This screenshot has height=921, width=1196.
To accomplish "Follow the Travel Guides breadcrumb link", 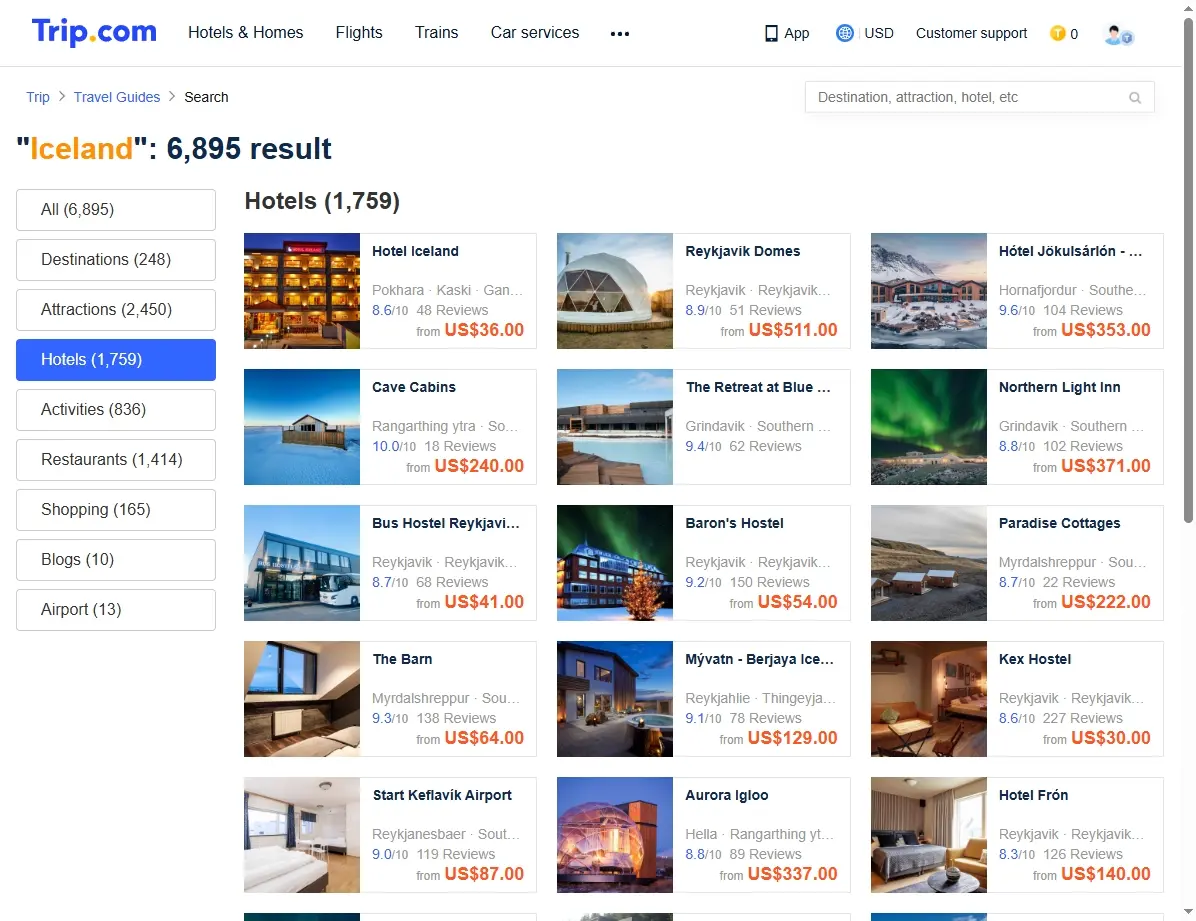I will 117,97.
